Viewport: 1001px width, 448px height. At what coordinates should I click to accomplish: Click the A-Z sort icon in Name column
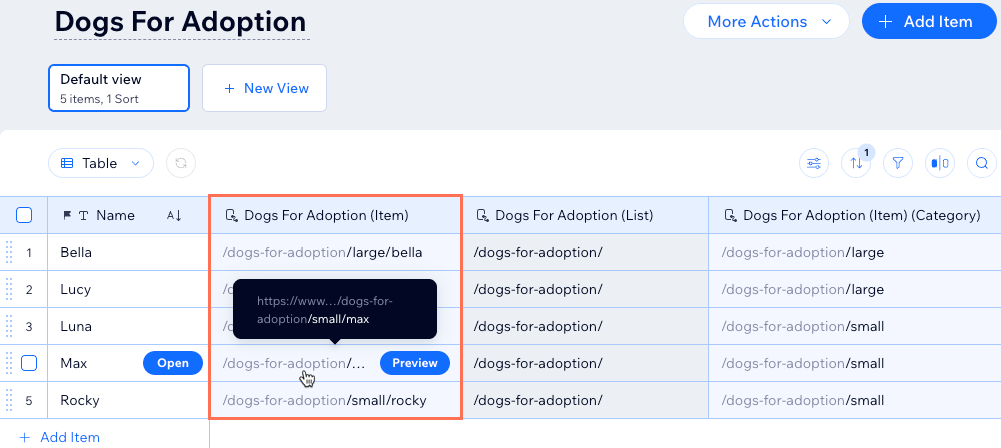(174, 215)
